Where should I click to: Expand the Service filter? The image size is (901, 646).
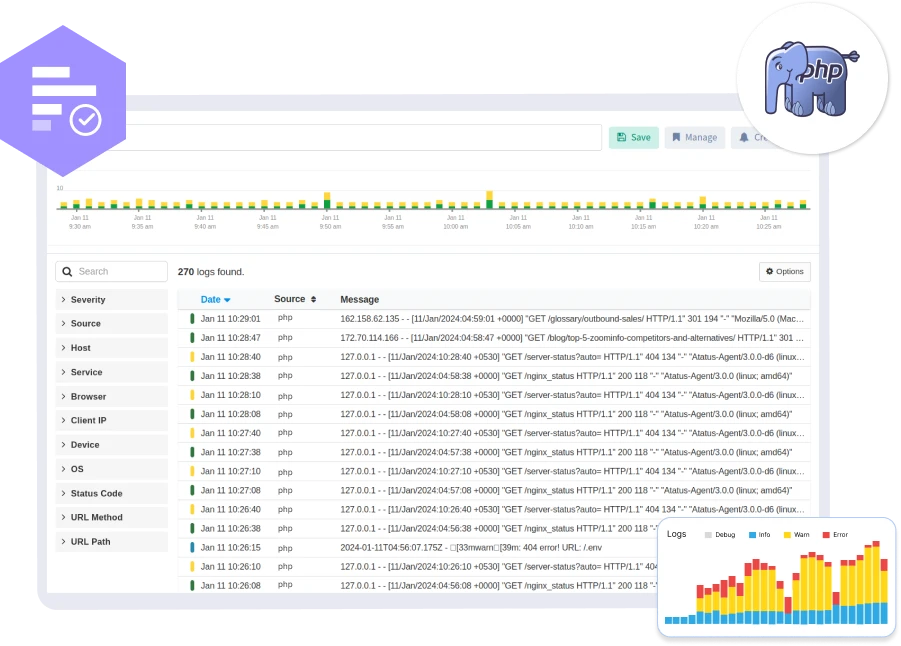[x=111, y=372]
